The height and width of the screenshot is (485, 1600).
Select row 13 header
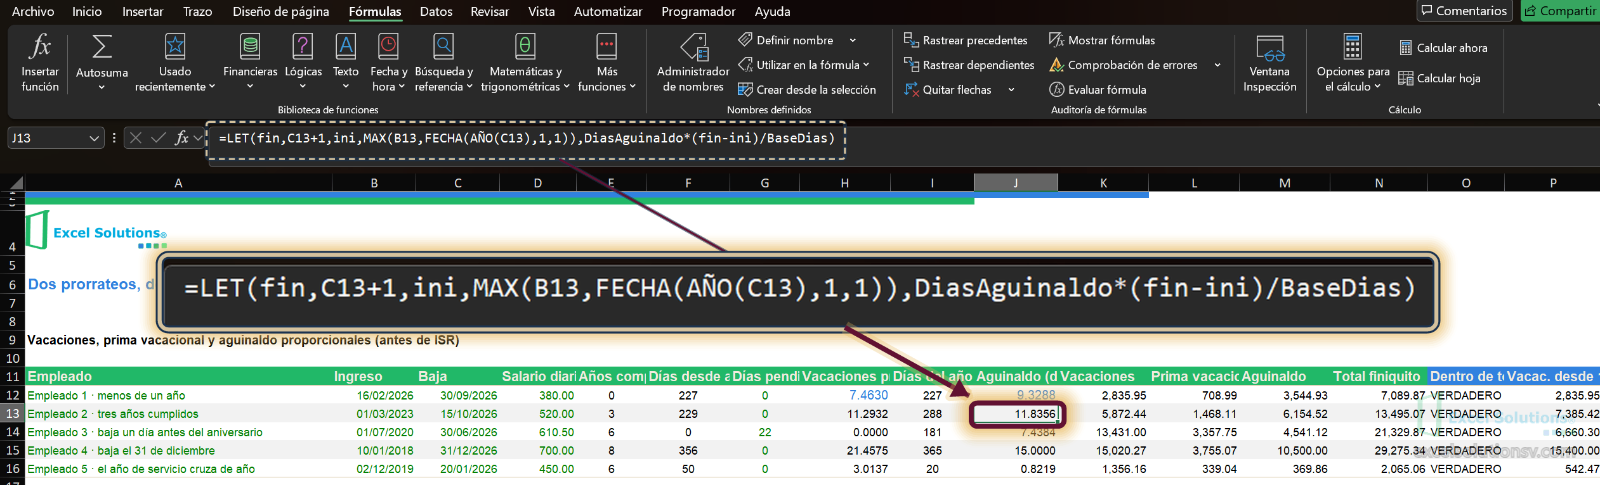click(12, 414)
